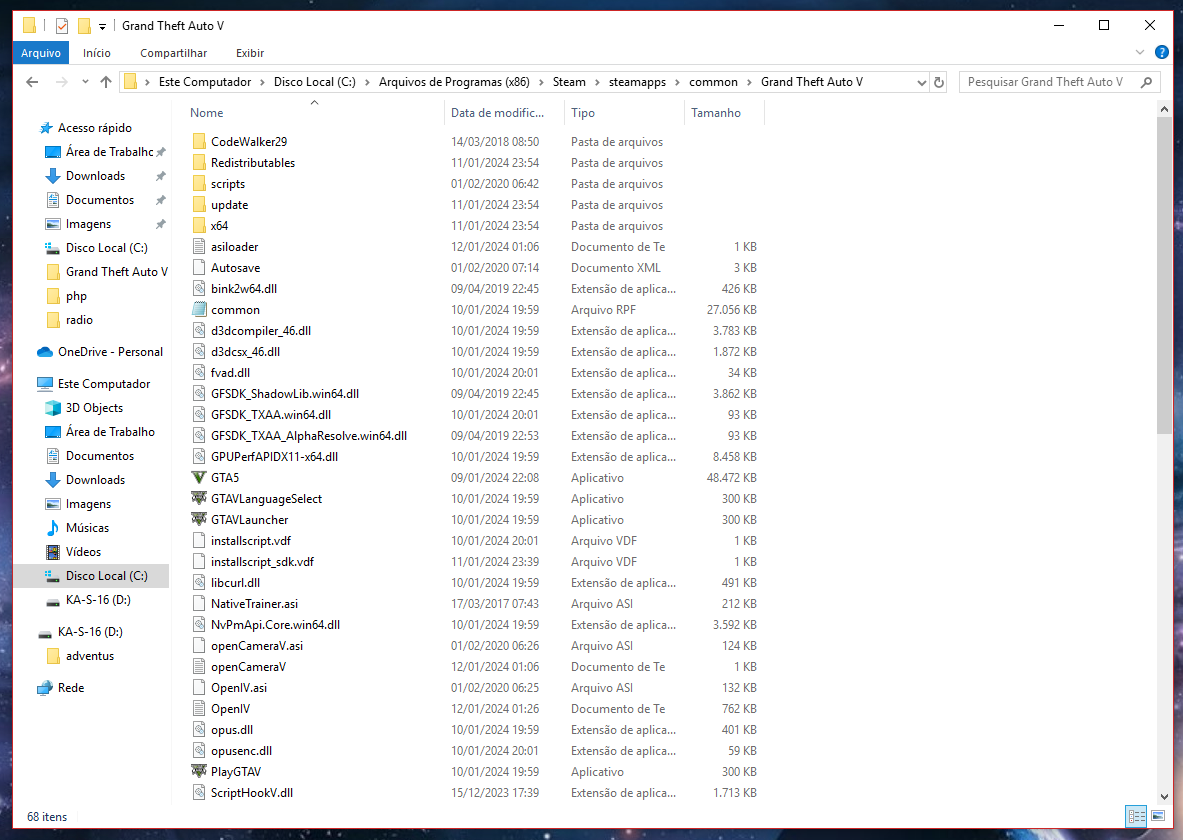The width and height of the screenshot is (1183, 840).
Task: Click the search magnifier icon
Action: [x=1147, y=82]
